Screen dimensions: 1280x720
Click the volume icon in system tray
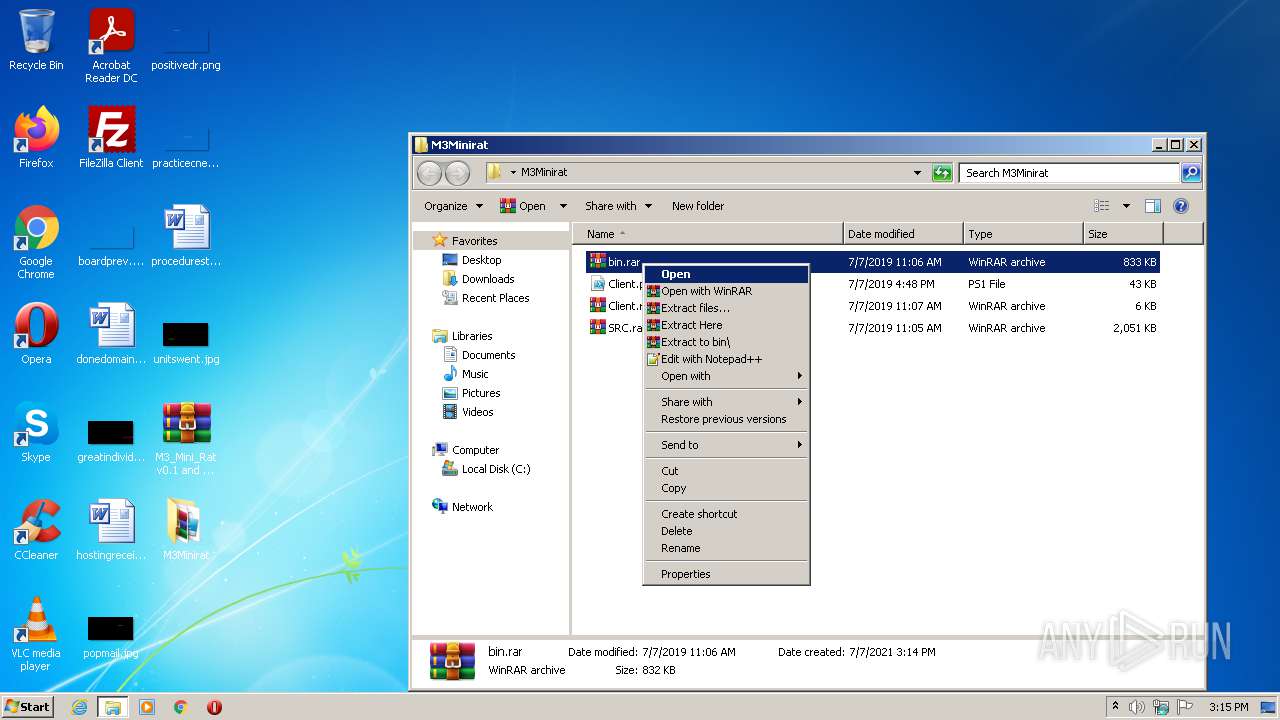(x=1137, y=707)
